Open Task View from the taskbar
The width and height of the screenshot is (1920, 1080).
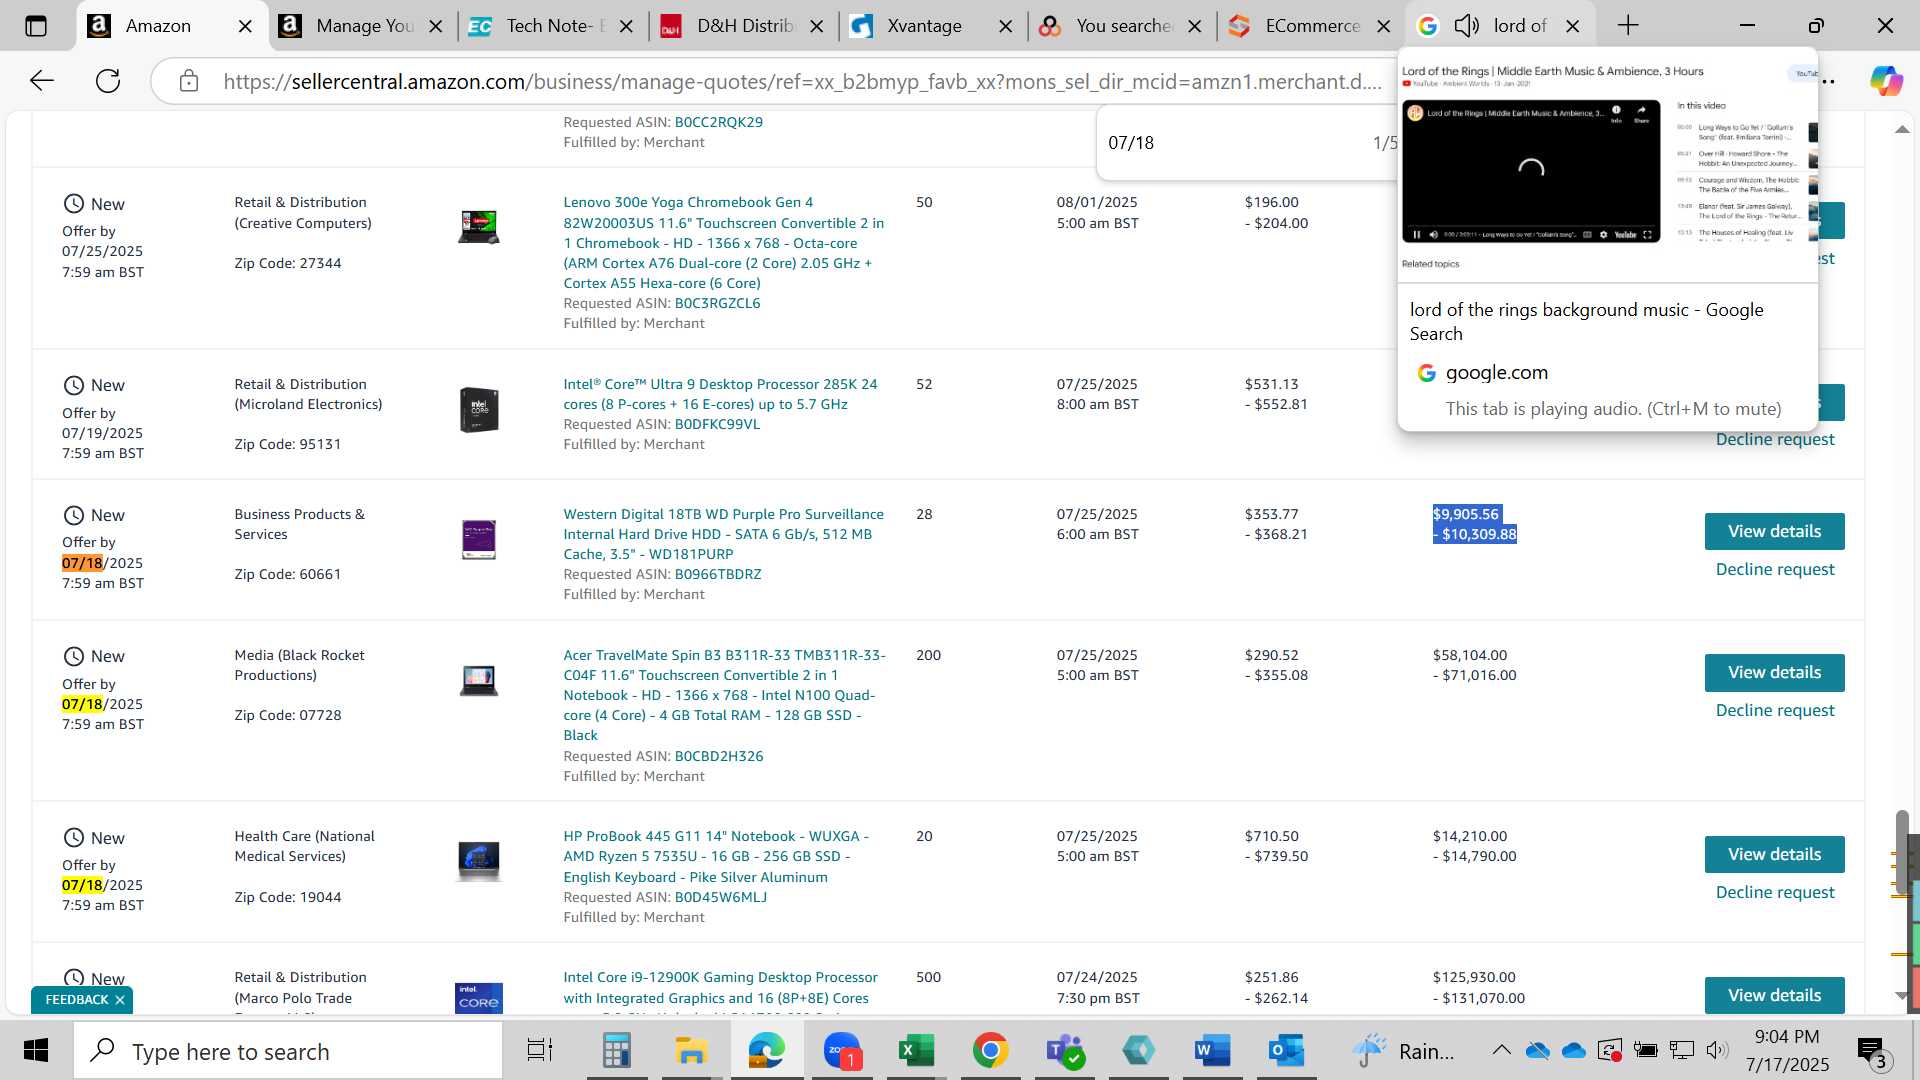(540, 1051)
